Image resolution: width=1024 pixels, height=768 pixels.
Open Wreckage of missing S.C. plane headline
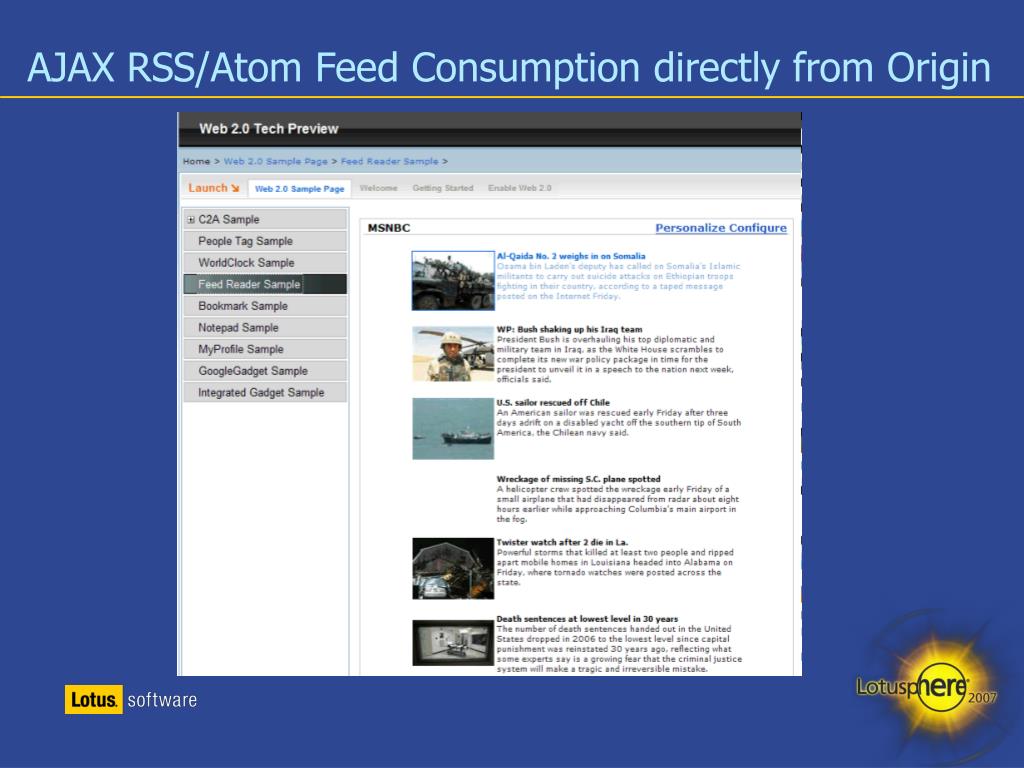coord(579,479)
